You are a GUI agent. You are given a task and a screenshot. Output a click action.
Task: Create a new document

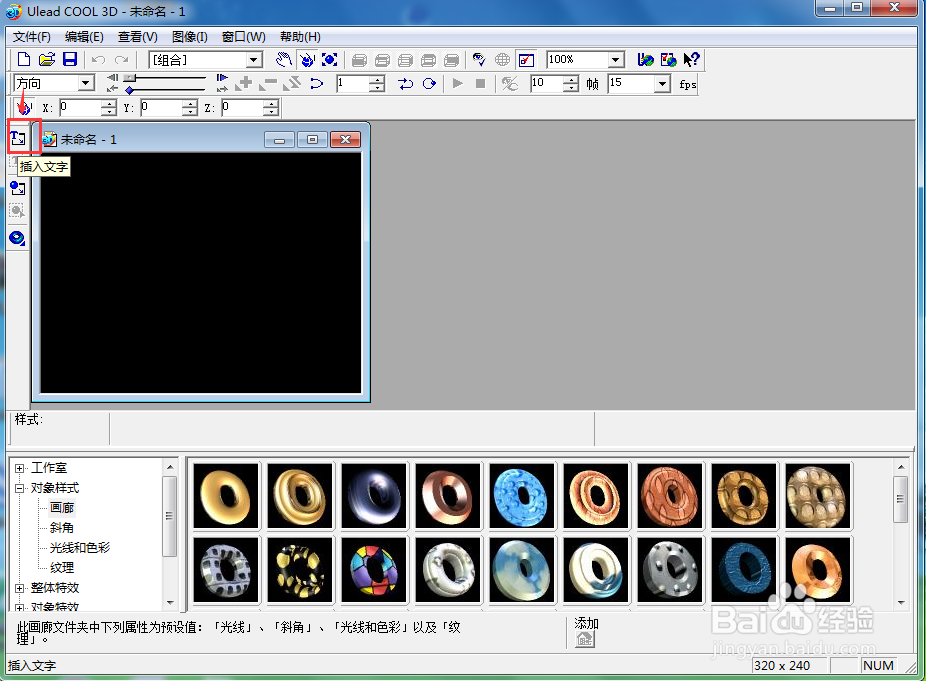click(x=24, y=60)
